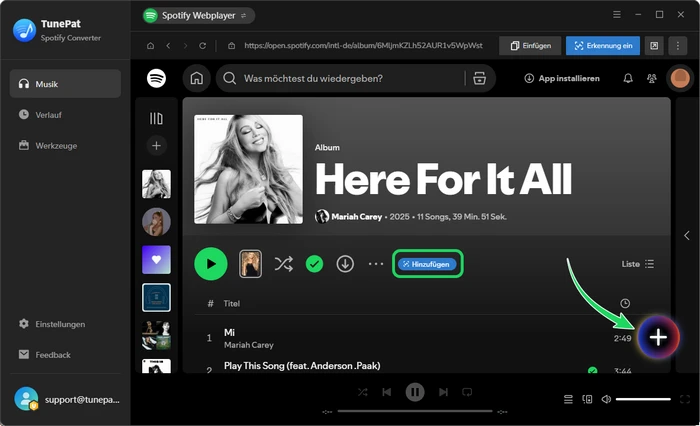
Task: Open the Werkzeuge tools section
Action: pos(65,146)
